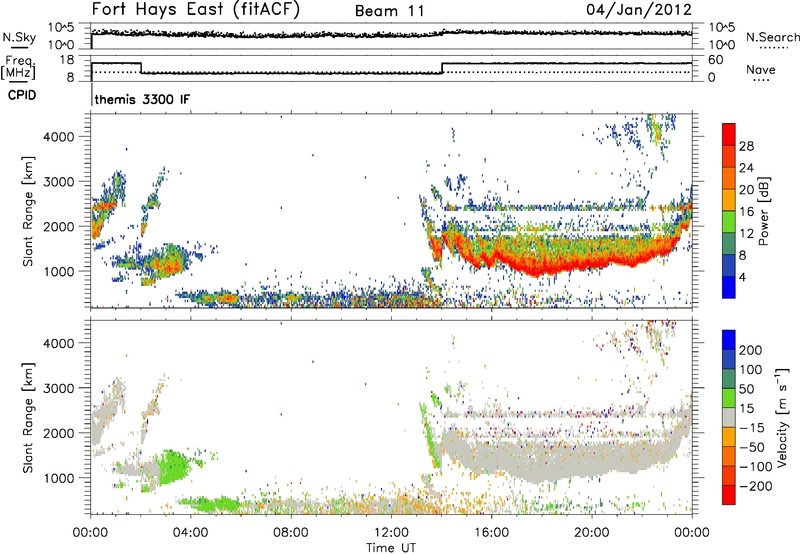The width and height of the screenshot is (800, 554).
Task: Click the '2000' tick of velocity panel
Action: point(59,433)
